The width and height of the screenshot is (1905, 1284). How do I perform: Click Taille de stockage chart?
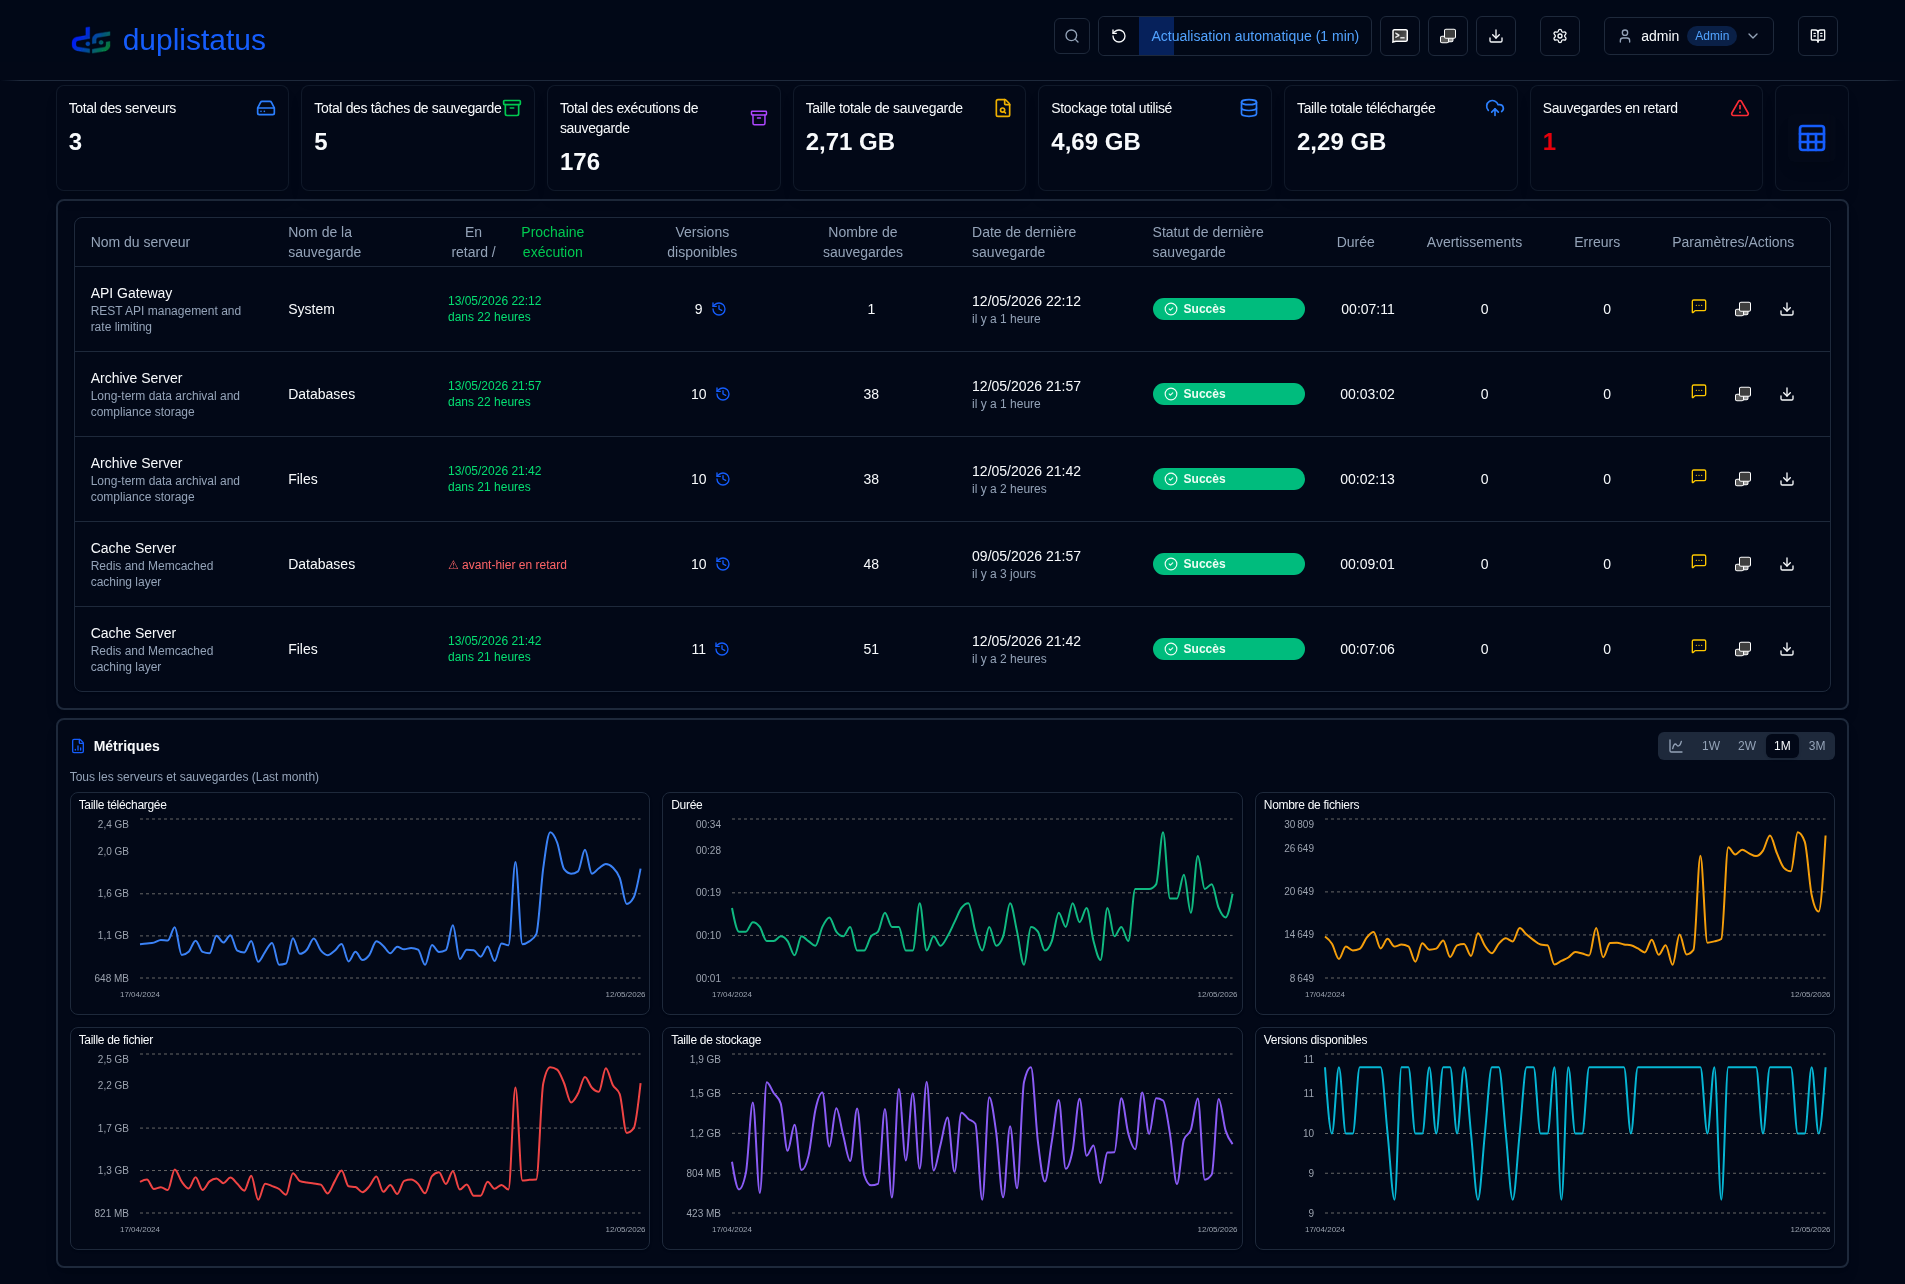tap(952, 1138)
